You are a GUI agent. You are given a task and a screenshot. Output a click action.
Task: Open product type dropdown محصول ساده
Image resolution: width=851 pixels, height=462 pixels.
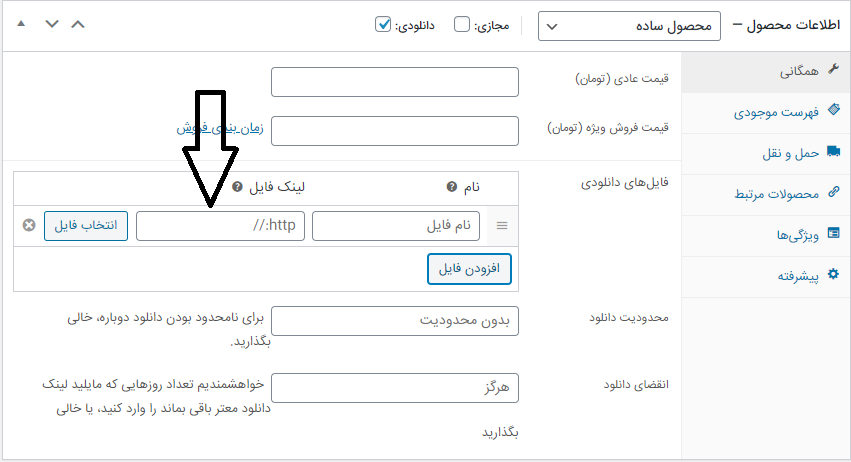(x=629, y=26)
